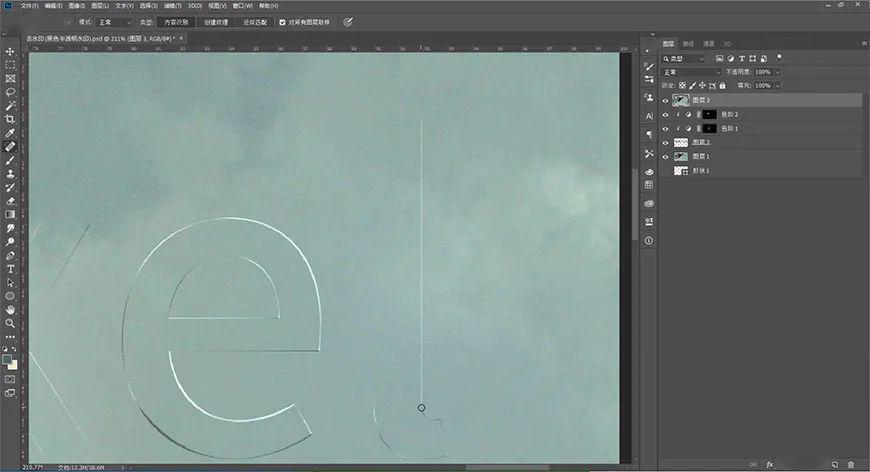This screenshot has height=472, width=870.
Task: Select the Horizontal Type tool
Action: (10, 269)
